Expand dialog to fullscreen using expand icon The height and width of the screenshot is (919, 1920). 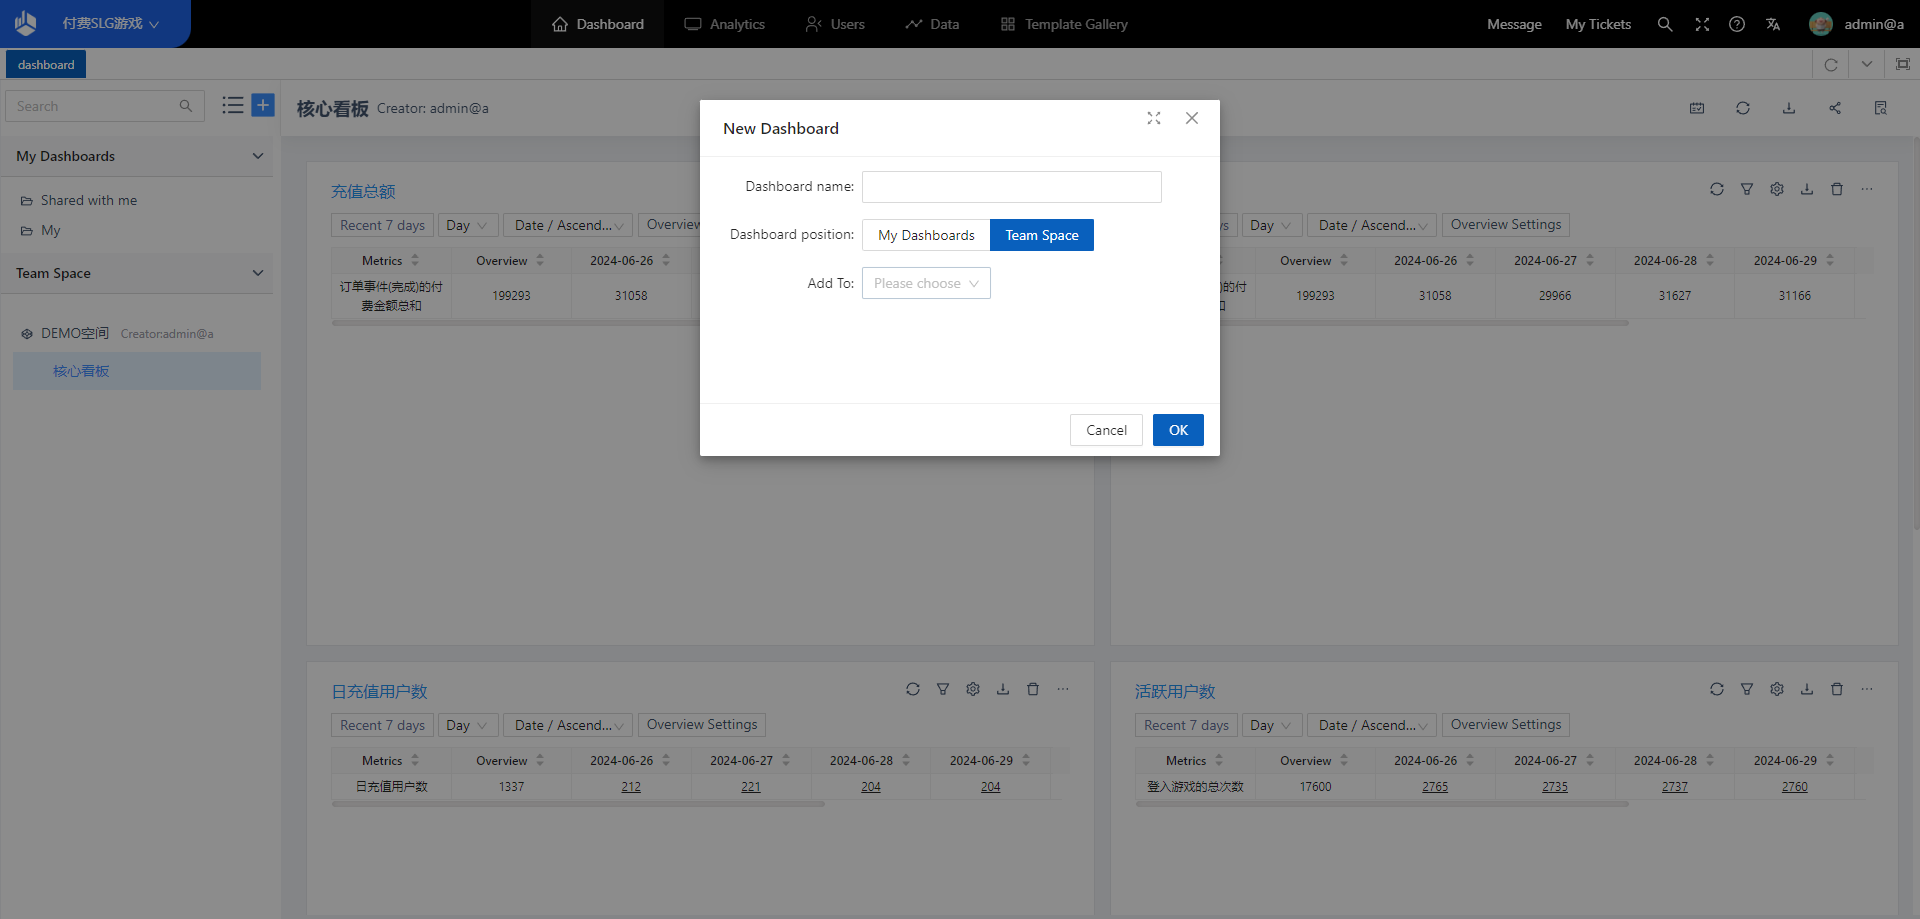[x=1154, y=118]
